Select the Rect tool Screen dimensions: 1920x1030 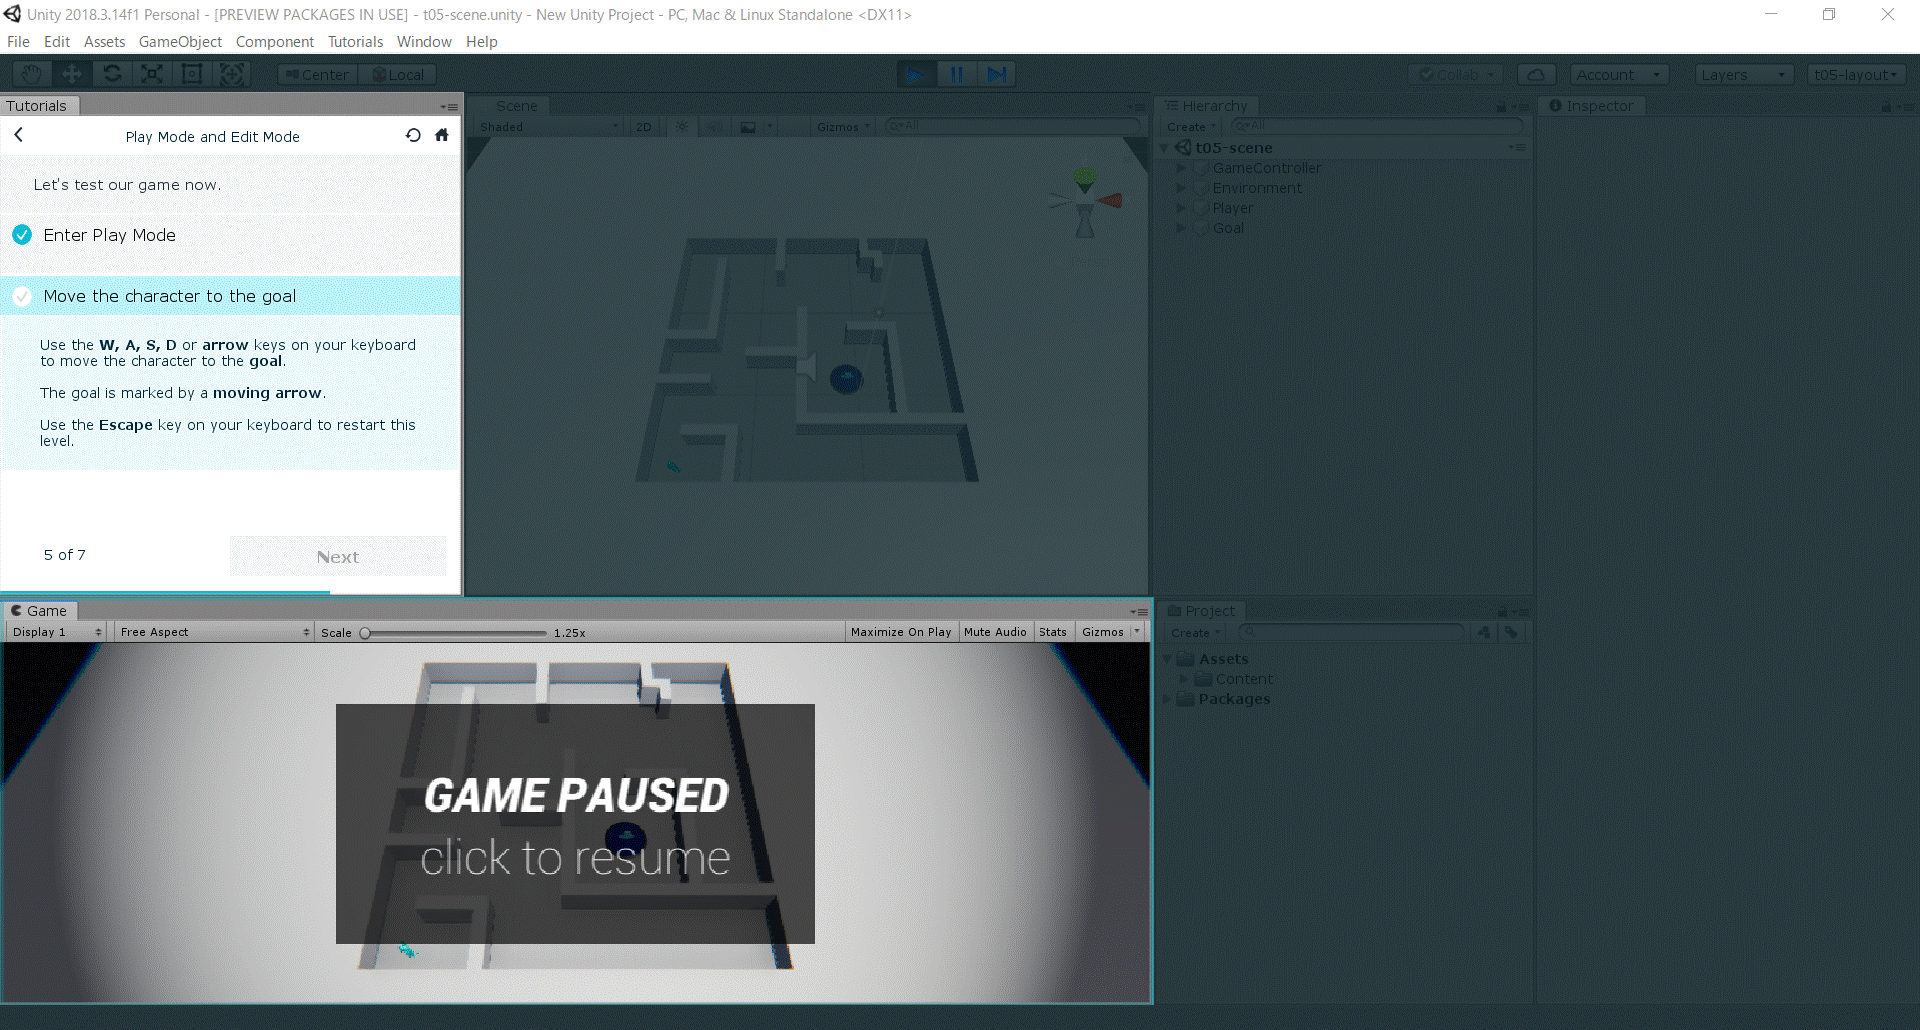click(192, 74)
